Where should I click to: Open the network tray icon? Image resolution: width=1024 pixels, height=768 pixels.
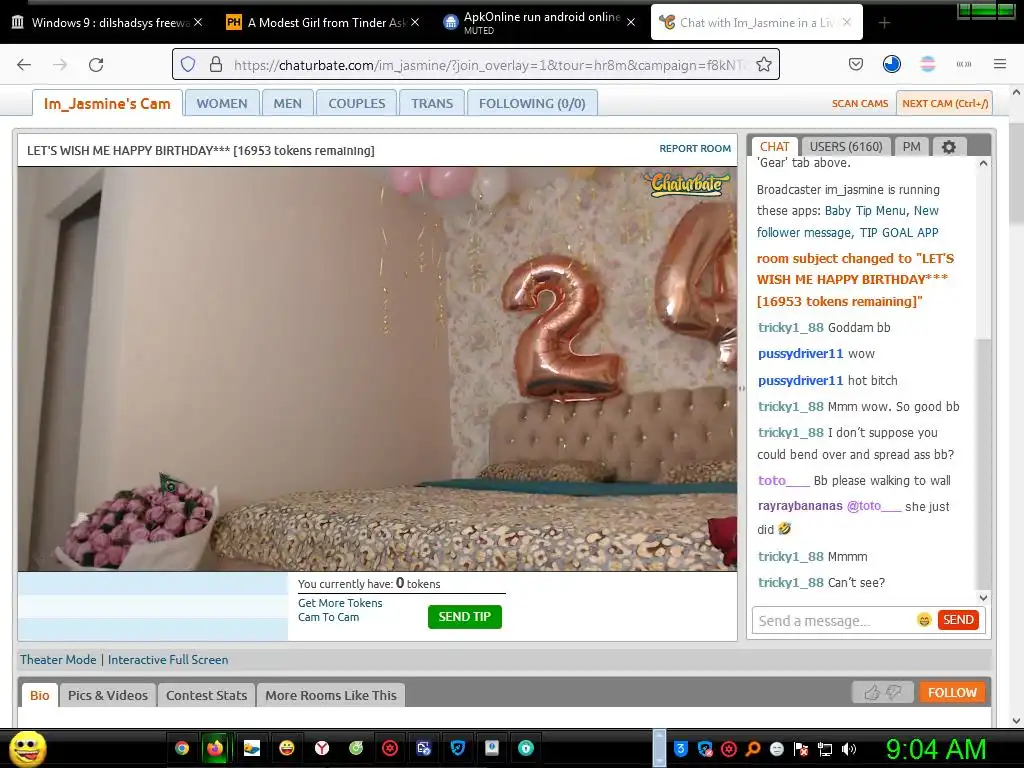click(825, 749)
